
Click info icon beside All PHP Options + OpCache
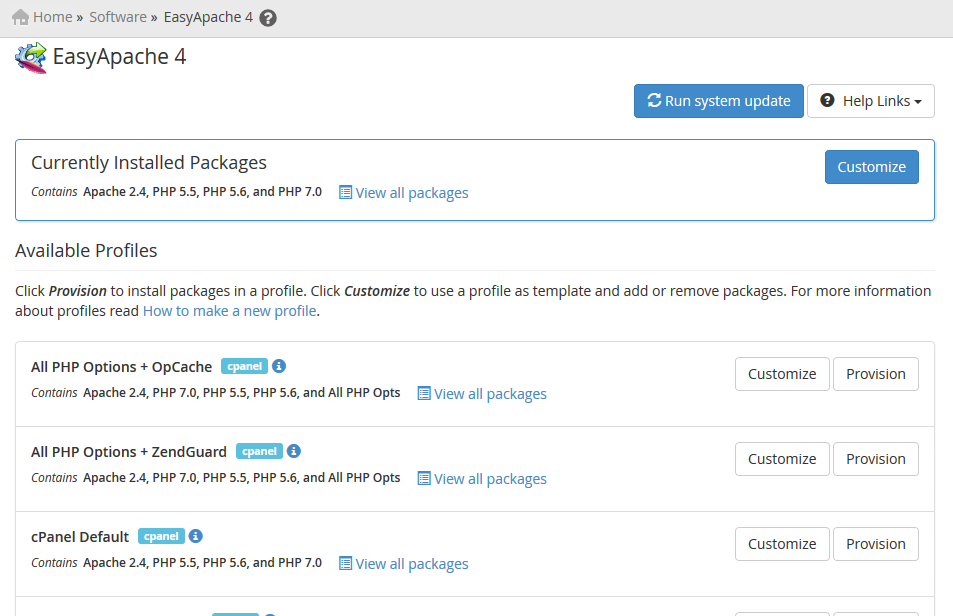279,366
